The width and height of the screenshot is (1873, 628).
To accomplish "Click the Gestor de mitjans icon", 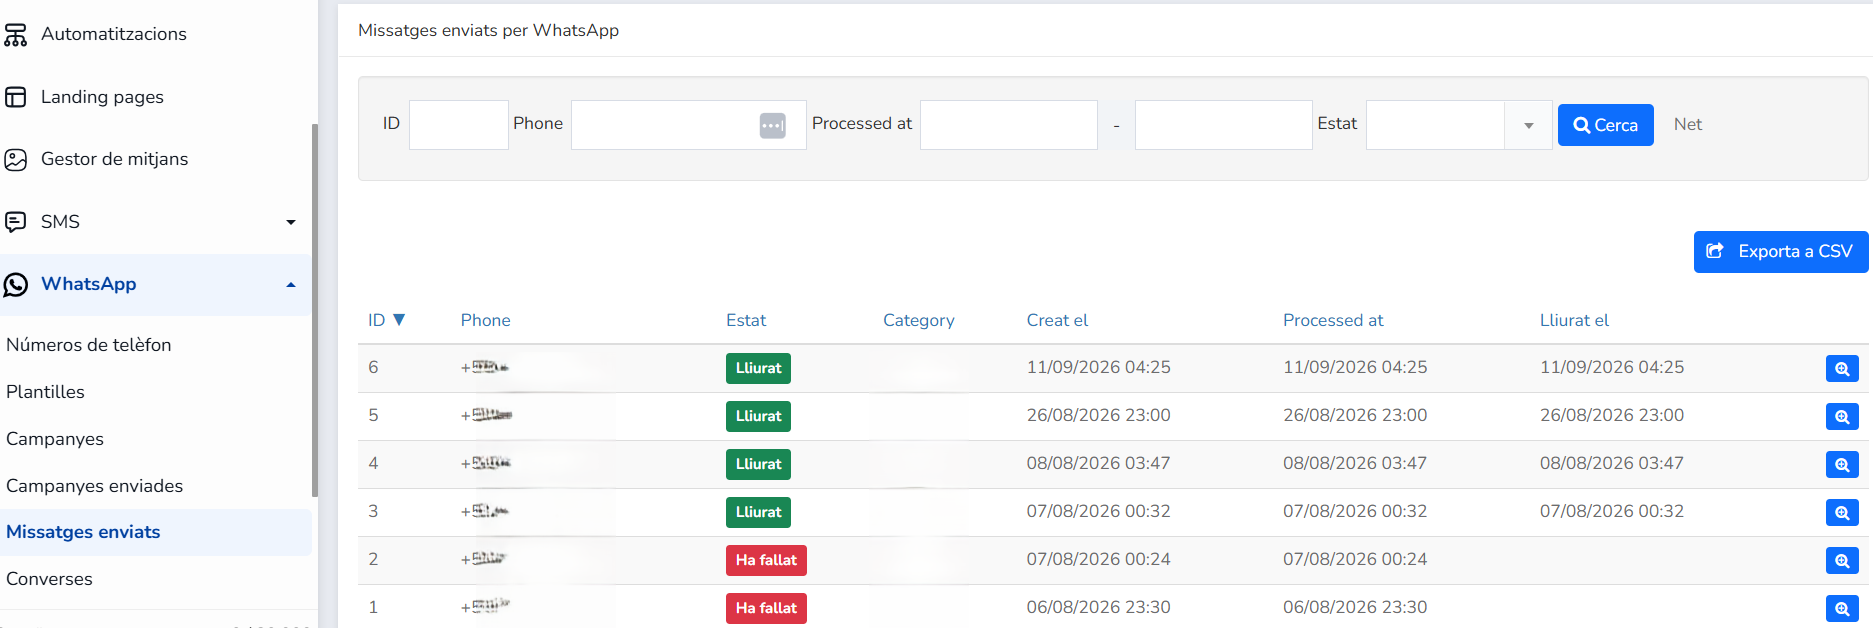I will [x=15, y=159].
